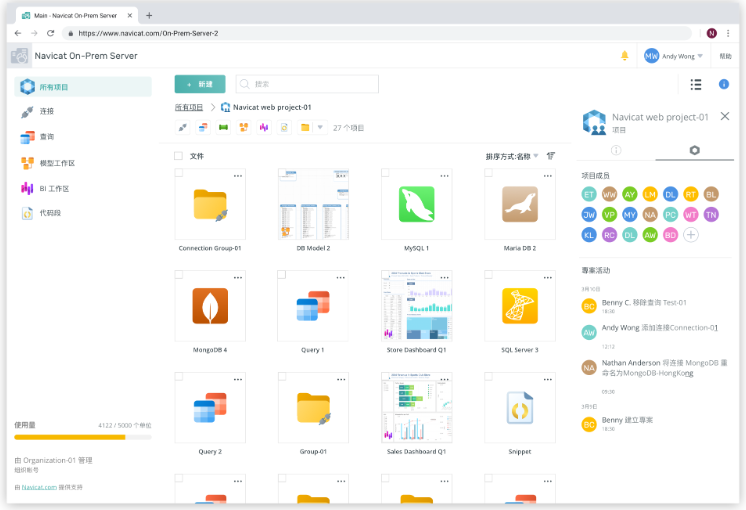Switch to list view layout

pyautogui.click(x=696, y=84)
